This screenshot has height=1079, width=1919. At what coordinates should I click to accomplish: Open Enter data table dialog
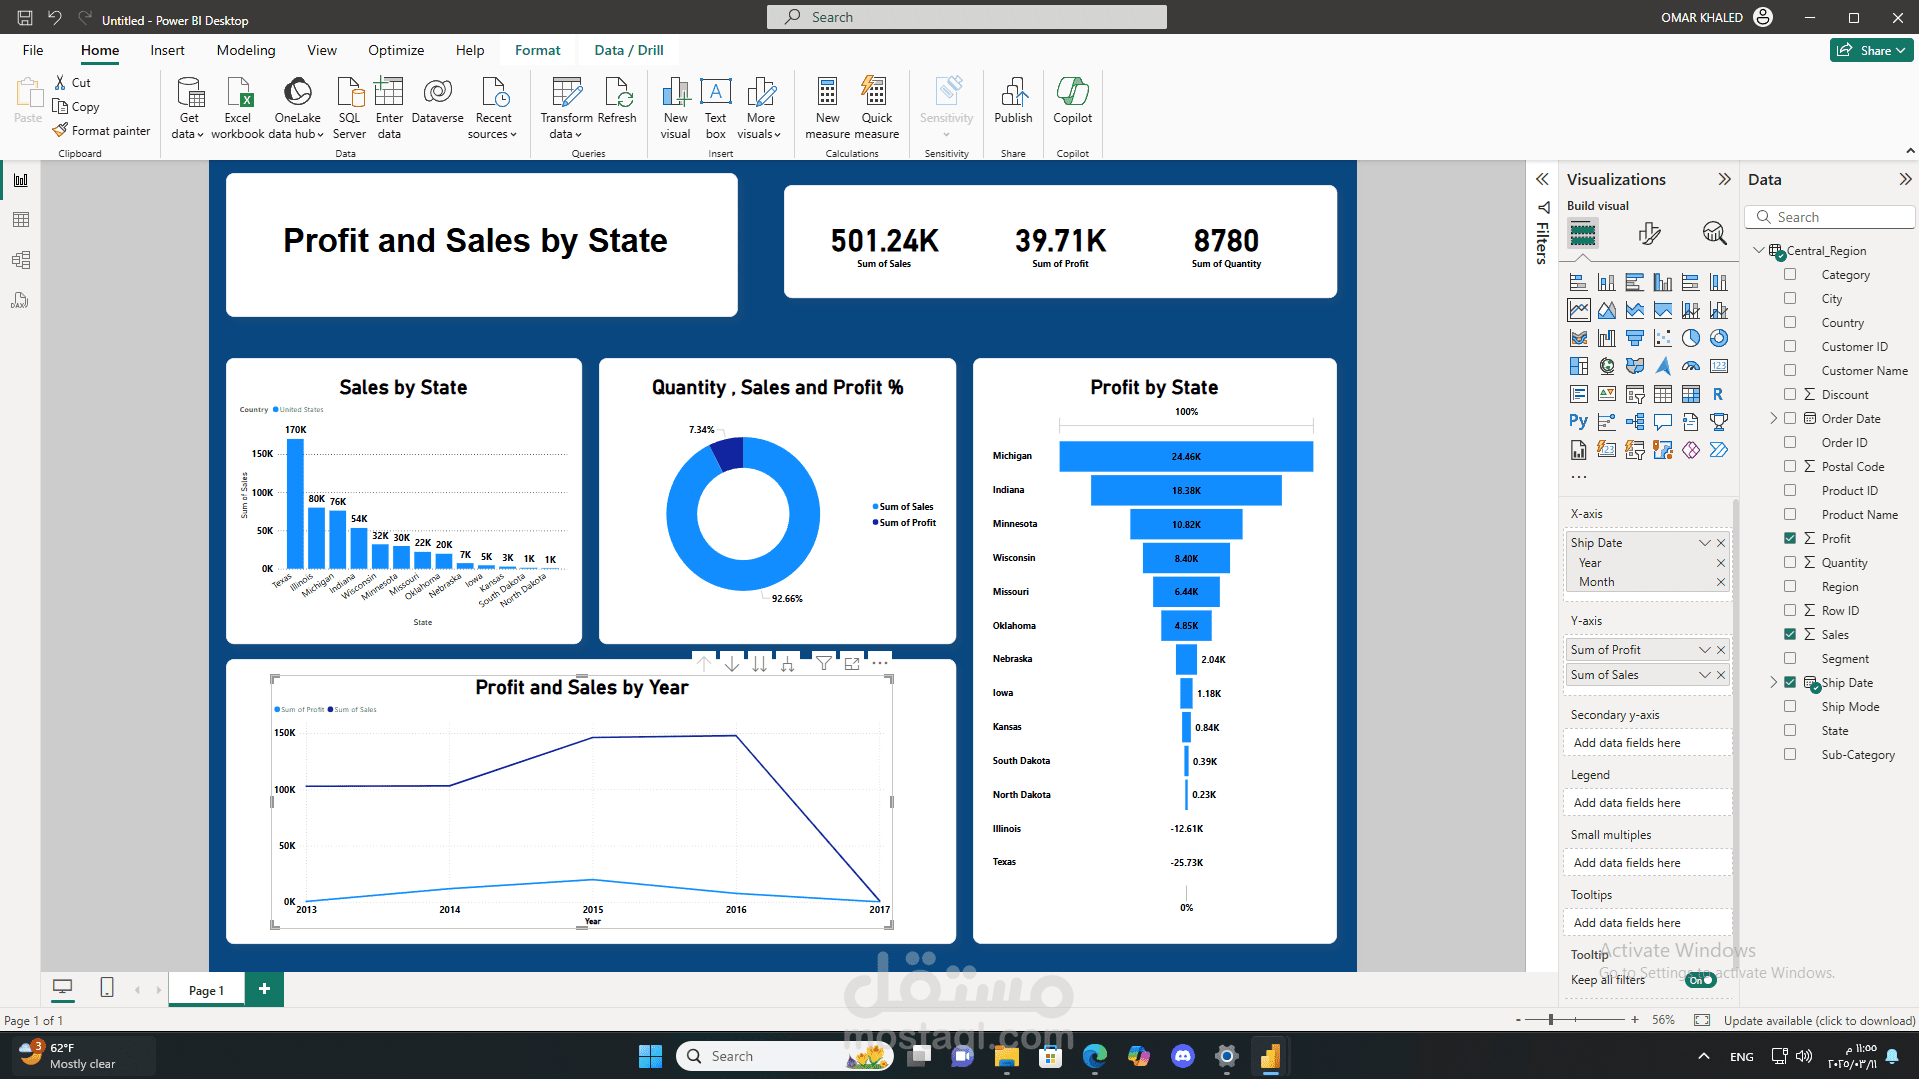(x=389, y=108)
